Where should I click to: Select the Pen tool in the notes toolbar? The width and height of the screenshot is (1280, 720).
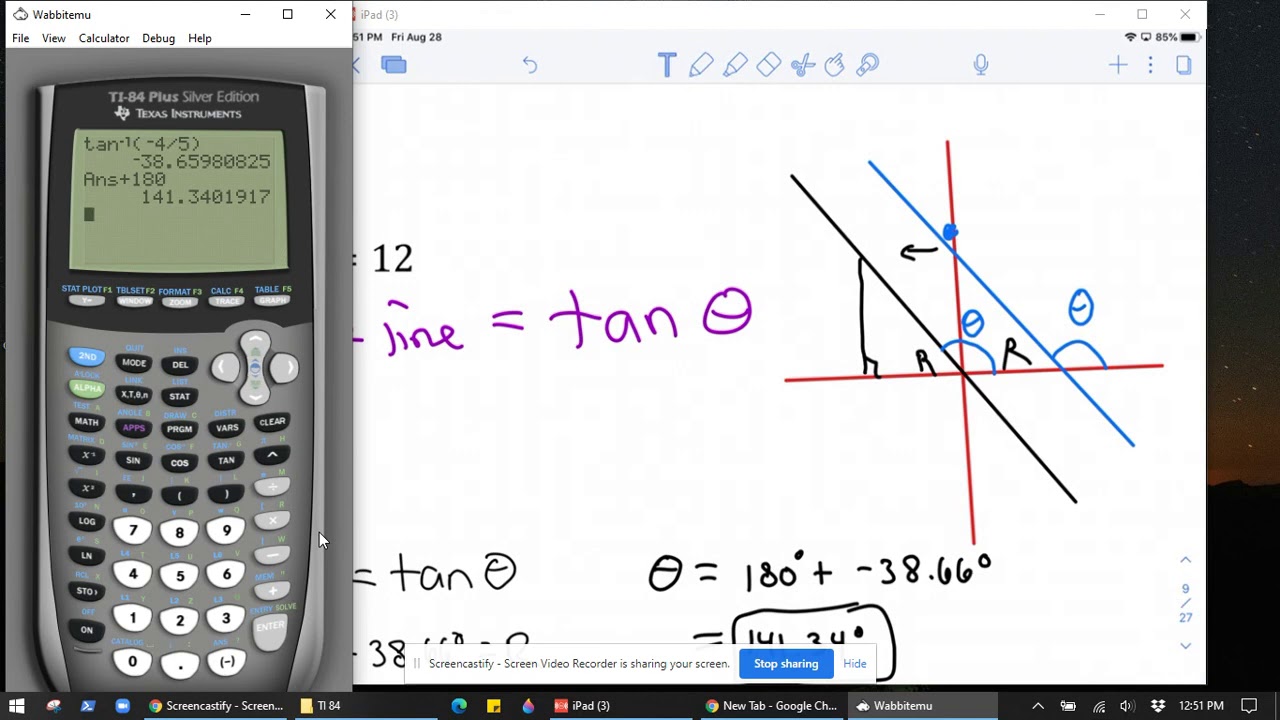(701, 65)
